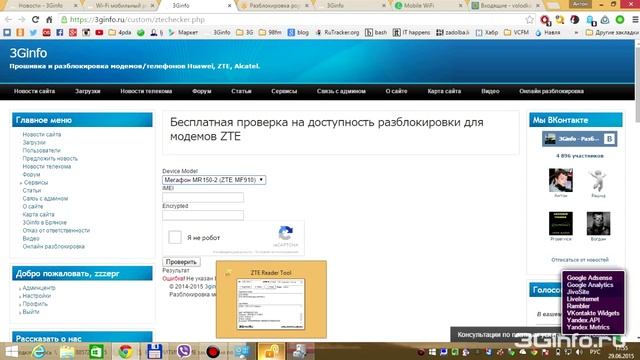Open the Device Model dropdown
The width and height of the screenshot is (640, 360).
coord(214,180)
